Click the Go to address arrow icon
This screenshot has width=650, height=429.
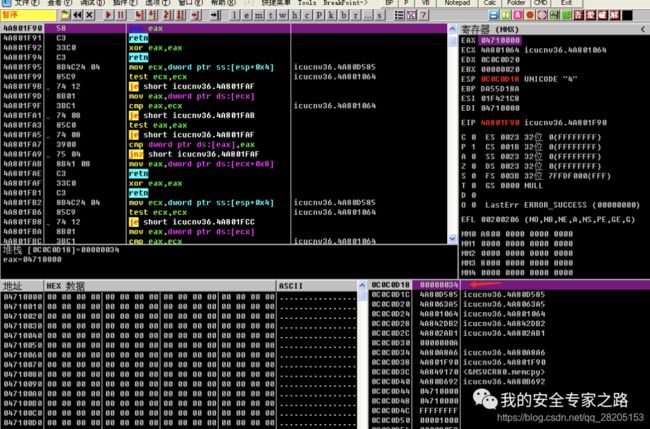coord(216,15)
